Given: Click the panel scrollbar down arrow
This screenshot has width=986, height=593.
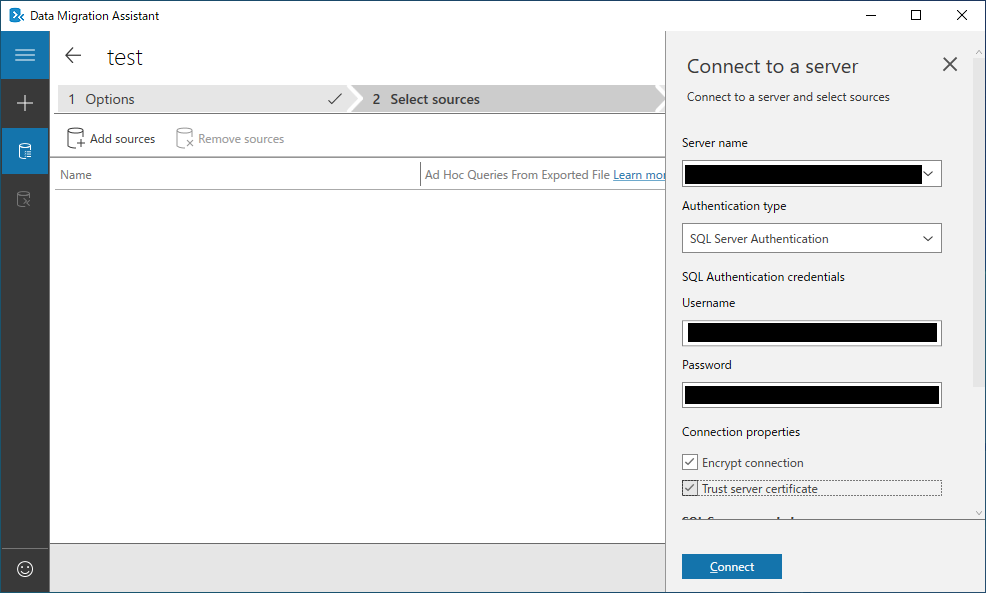Looking at the screenshot, I should coord(978,513).
